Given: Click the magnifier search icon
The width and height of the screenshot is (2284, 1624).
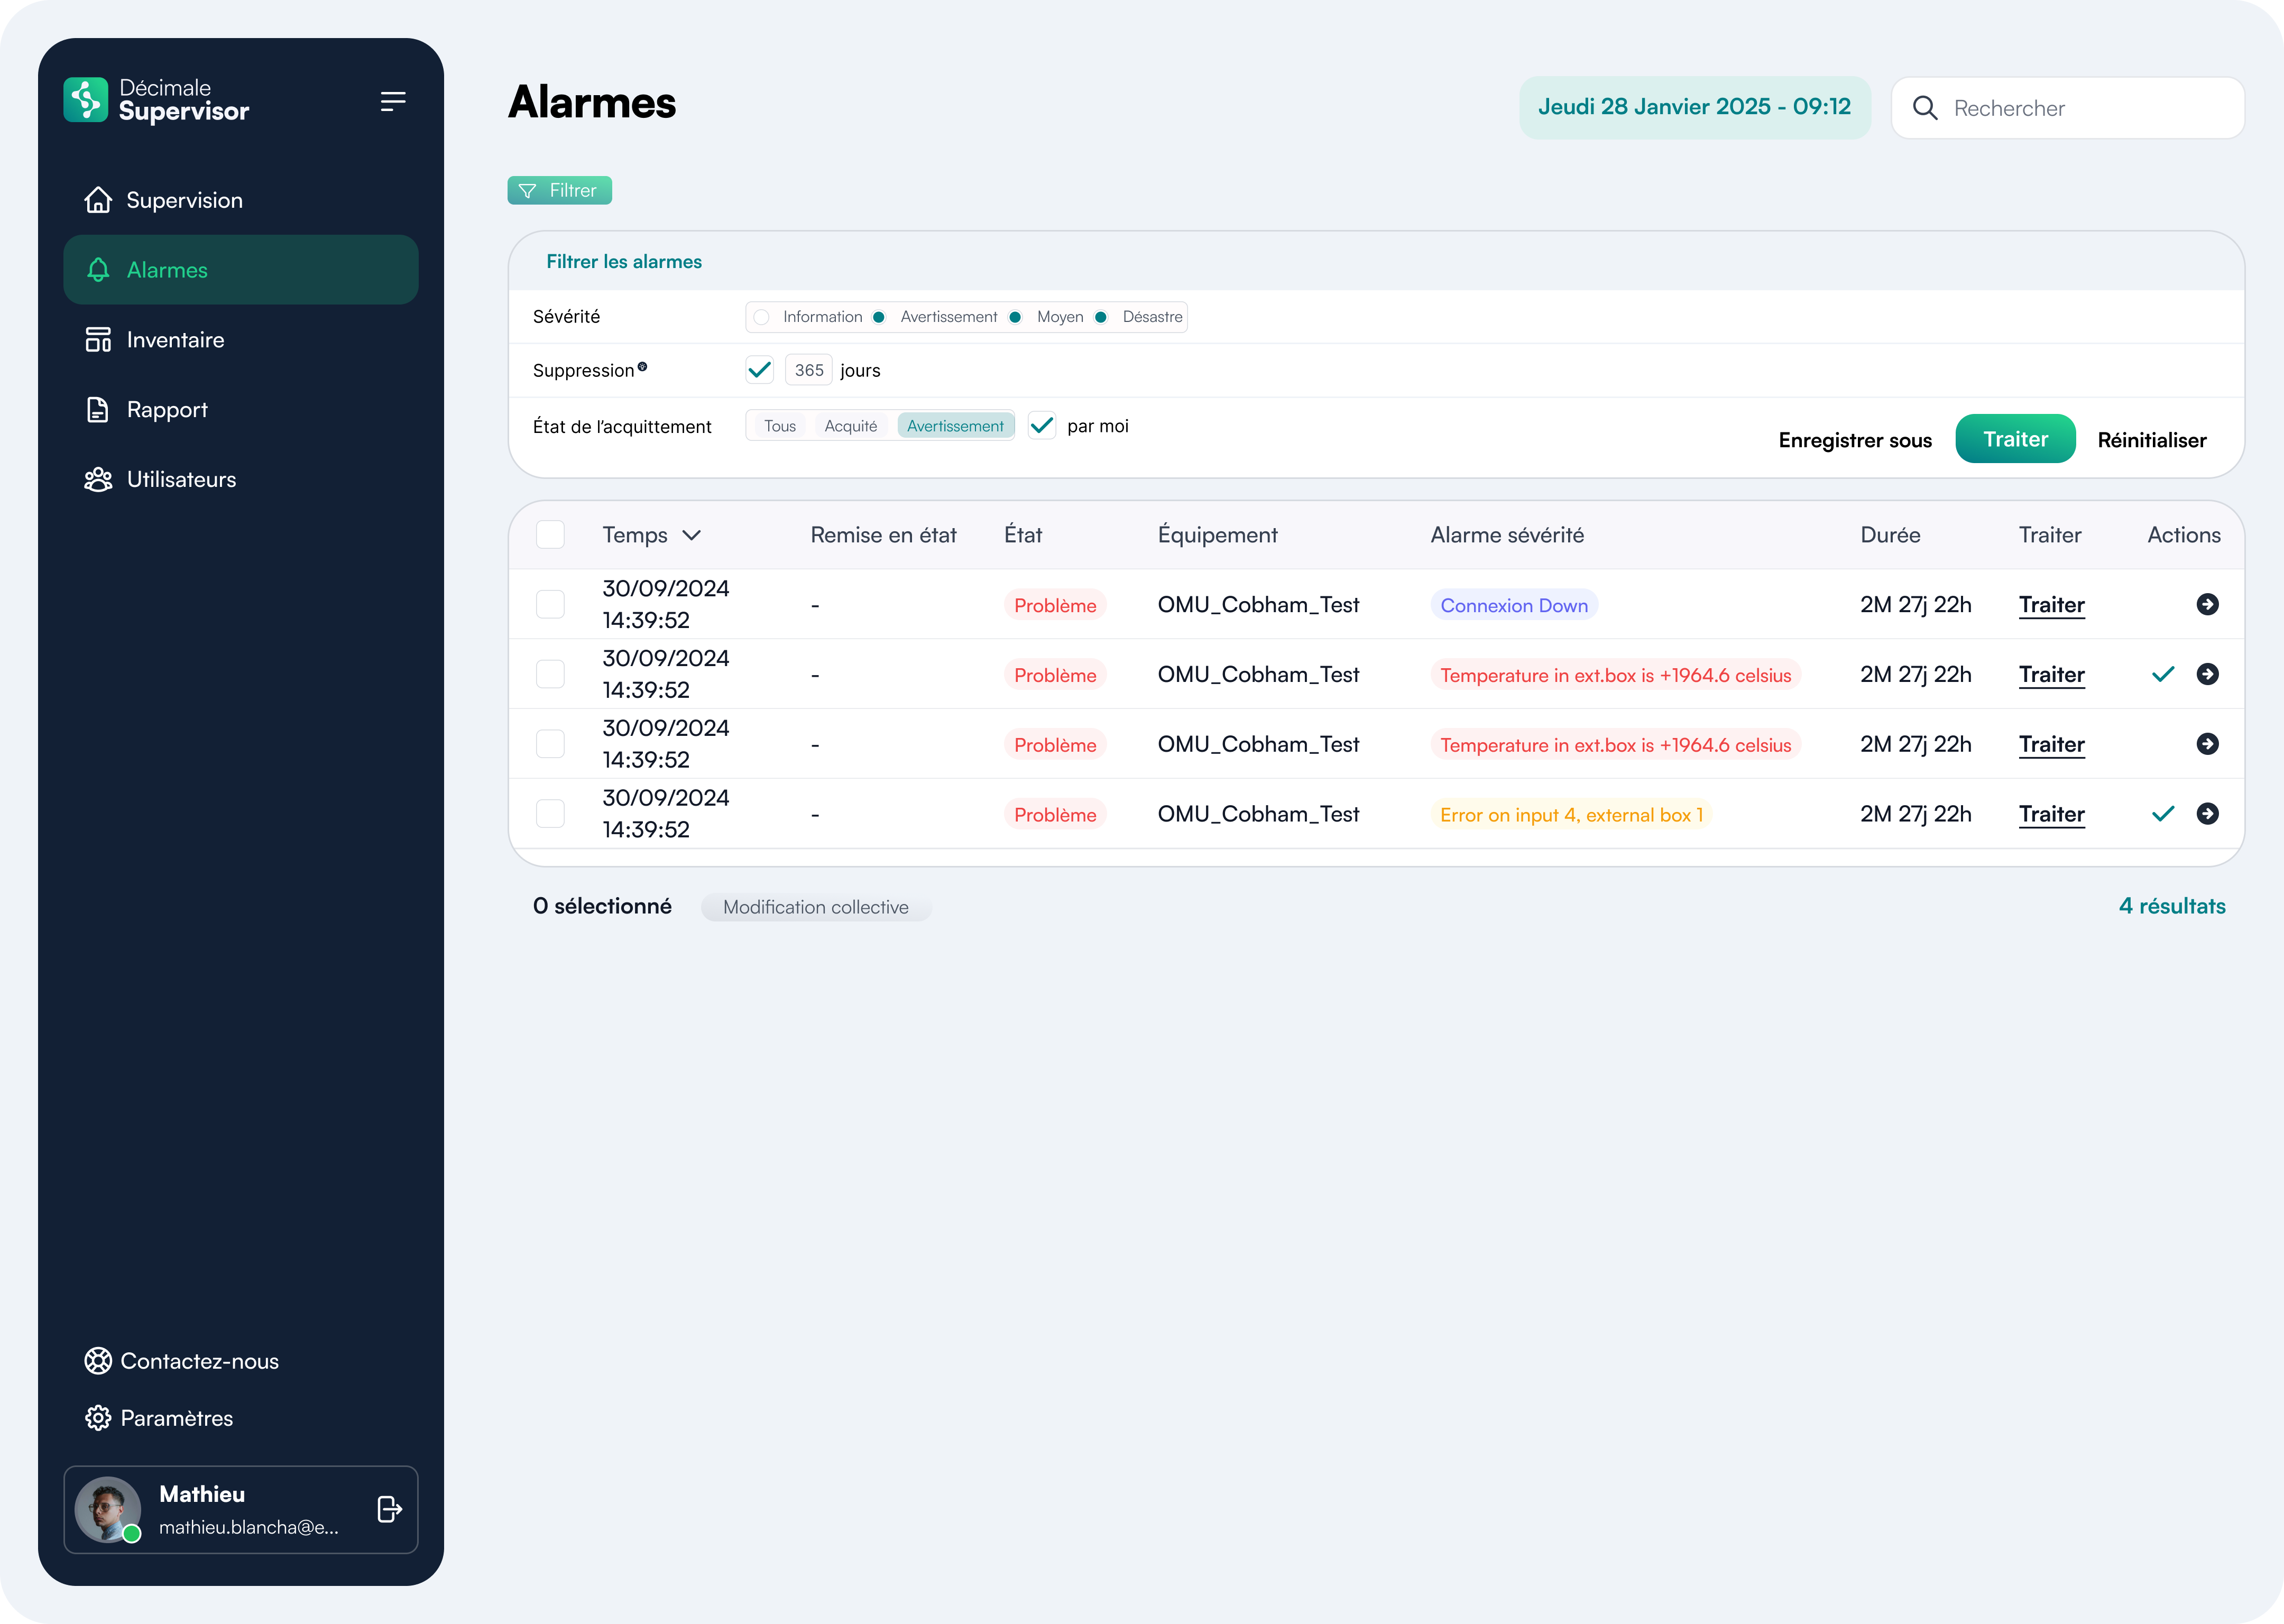Looking at the screenshot, I should coord(1925,108).
